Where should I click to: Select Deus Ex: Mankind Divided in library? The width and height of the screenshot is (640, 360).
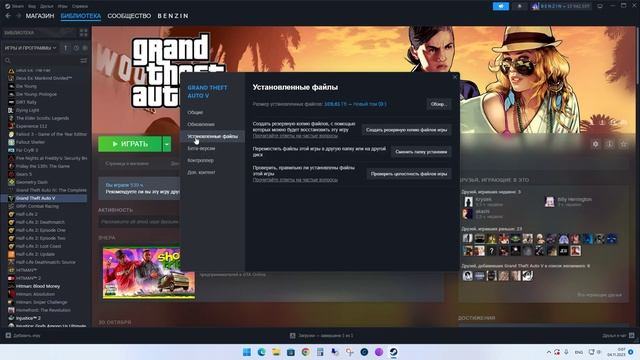coord(44,78)
